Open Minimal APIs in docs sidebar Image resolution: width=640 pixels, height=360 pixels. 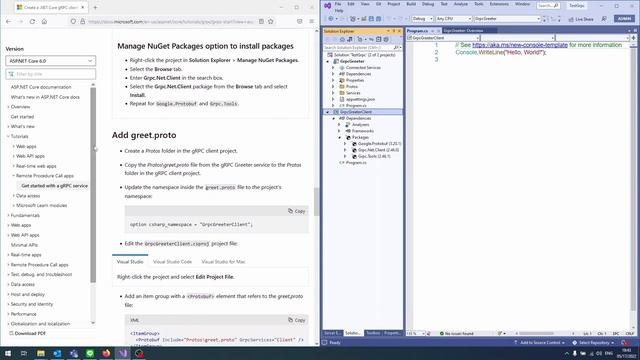tap(24, 245)
